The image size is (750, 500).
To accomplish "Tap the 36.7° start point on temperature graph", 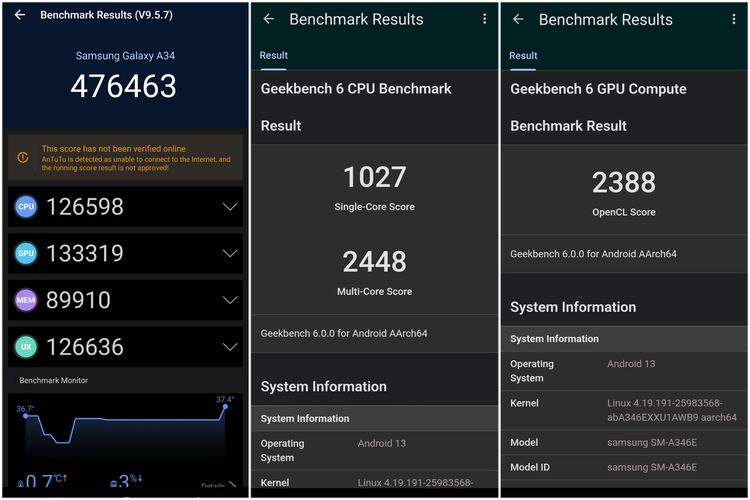I will tap(24, 414).
